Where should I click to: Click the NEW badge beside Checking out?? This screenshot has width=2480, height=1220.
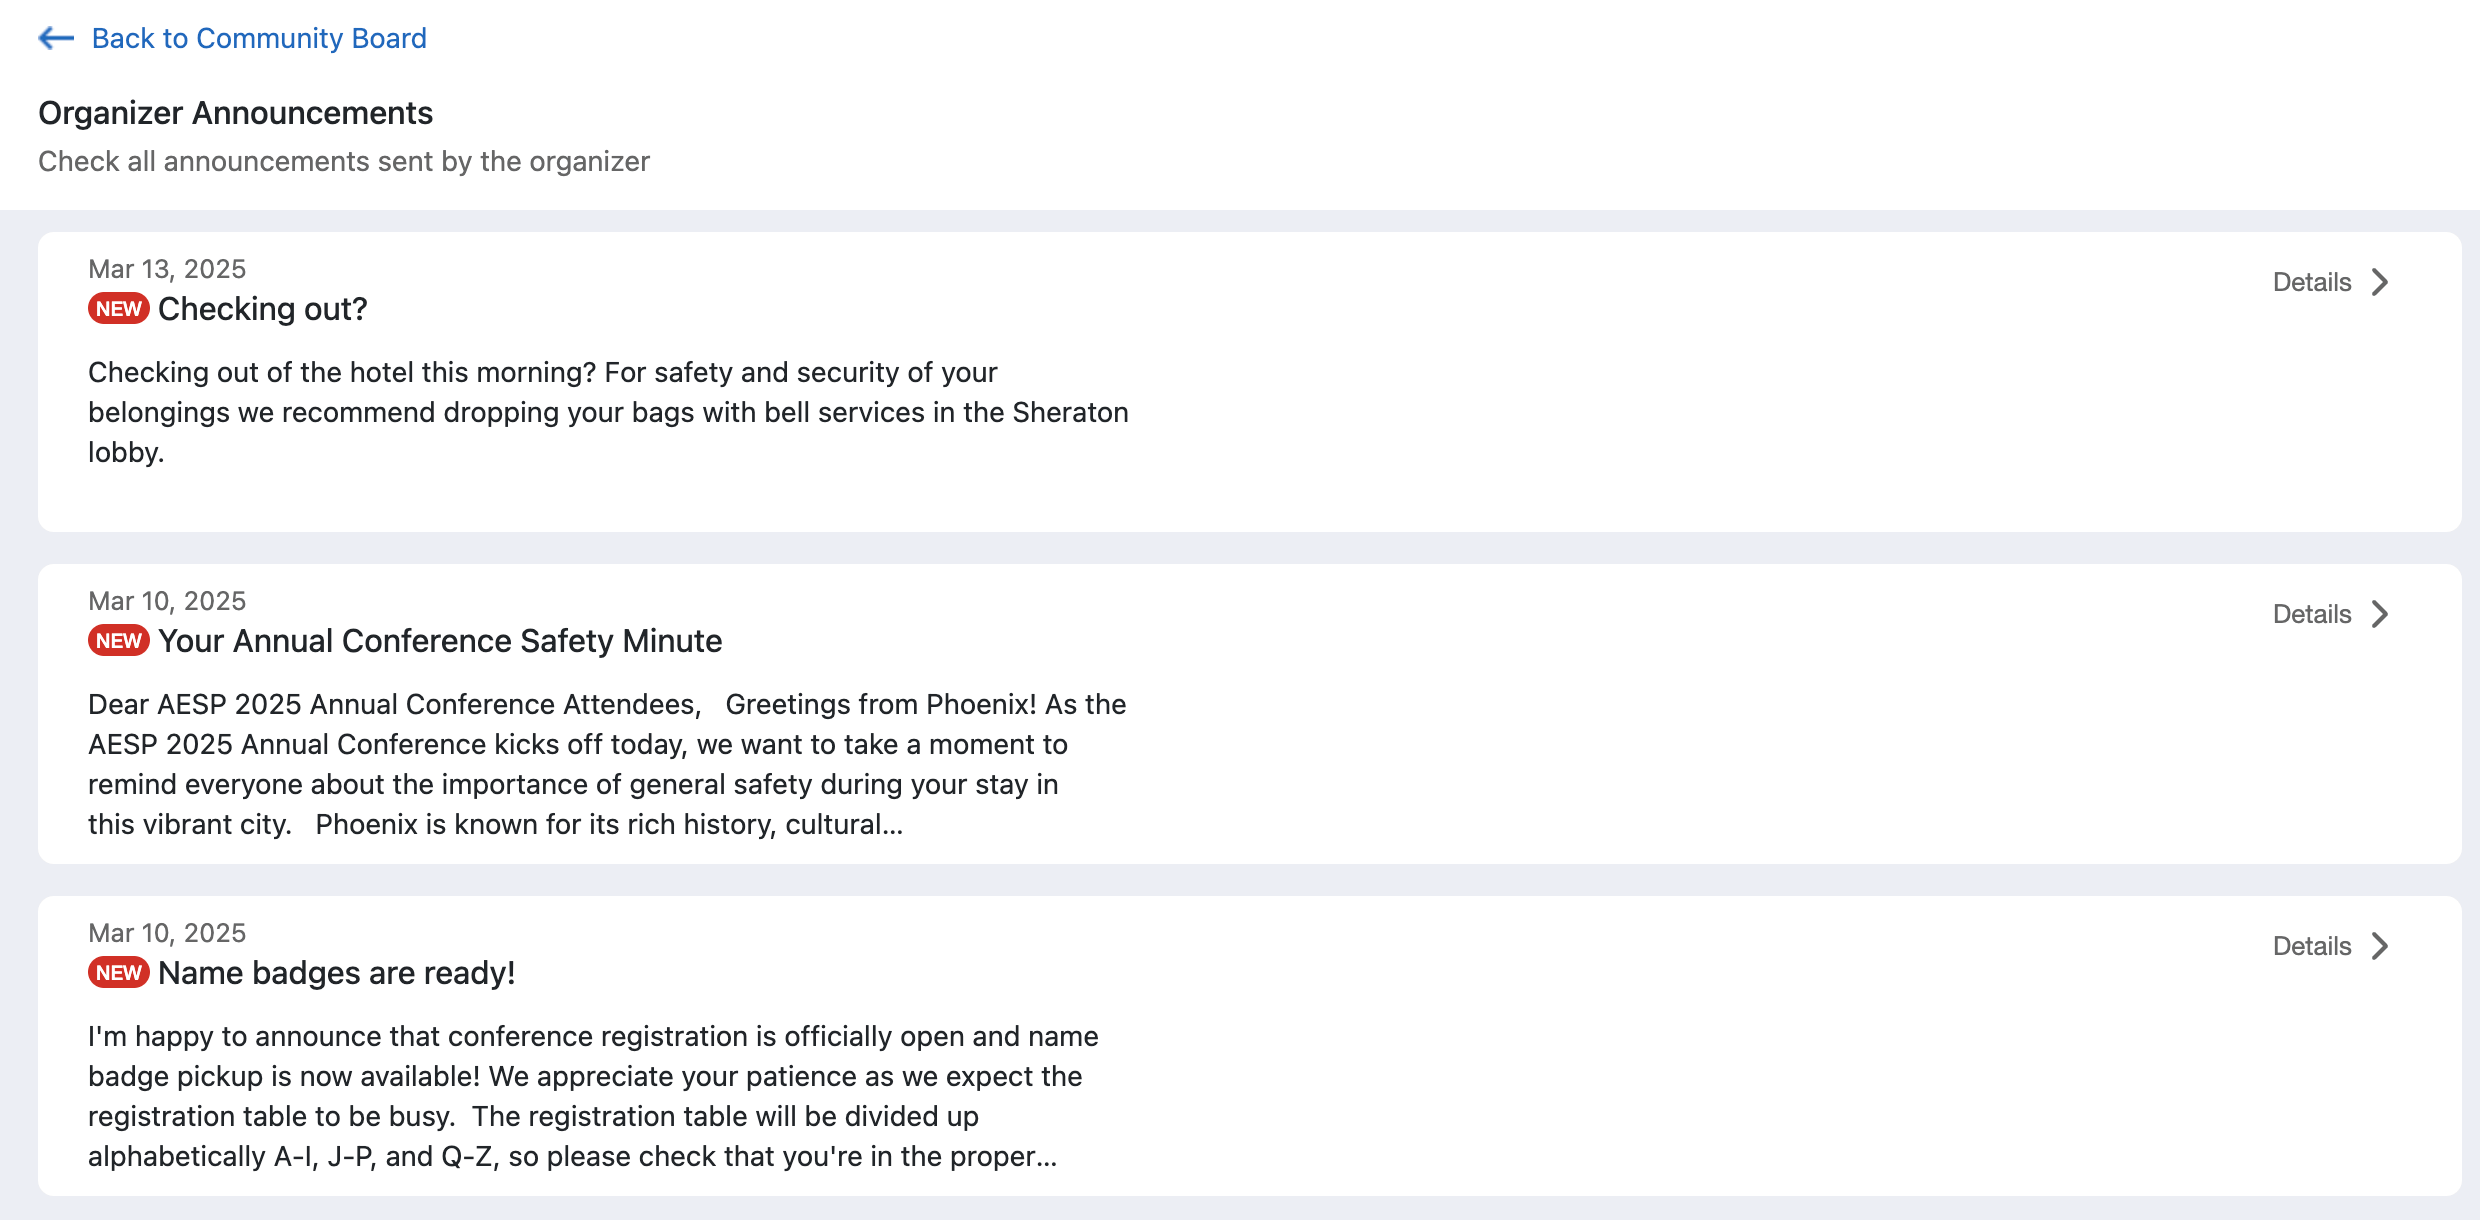coord(118,309)
